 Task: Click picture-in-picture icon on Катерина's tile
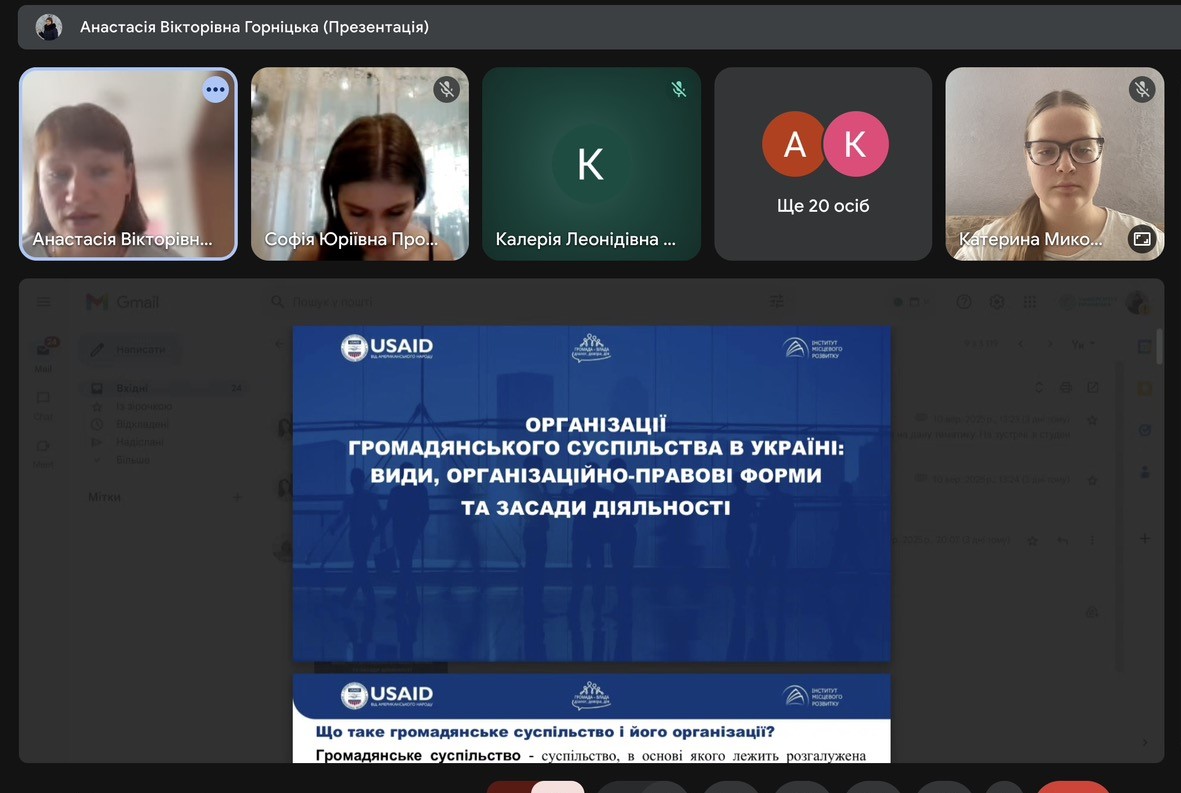tap(1141, 238)
